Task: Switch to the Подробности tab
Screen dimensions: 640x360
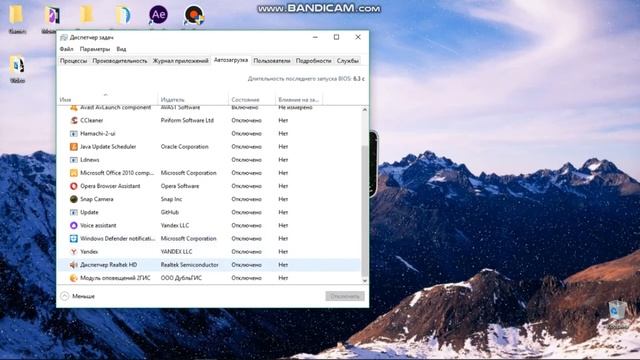Action: pos(313,61)
